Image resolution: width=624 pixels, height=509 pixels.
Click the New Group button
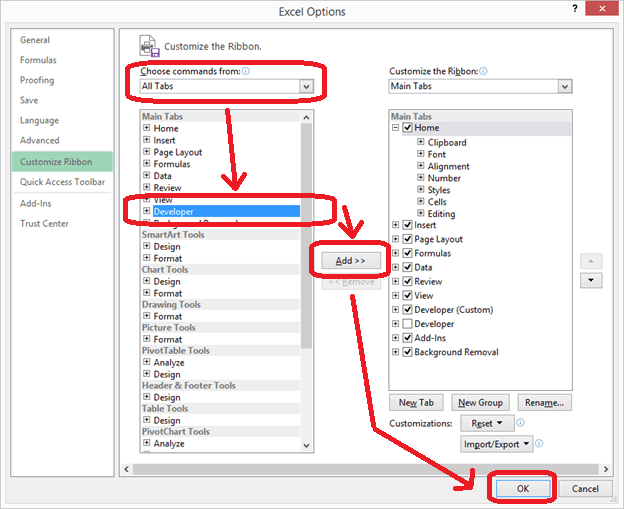coord(480,402)
